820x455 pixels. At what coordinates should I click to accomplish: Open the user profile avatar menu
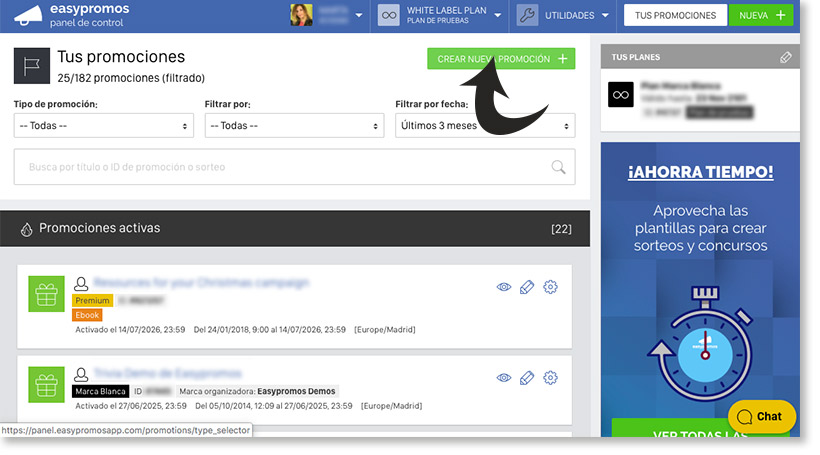(302, 15)
